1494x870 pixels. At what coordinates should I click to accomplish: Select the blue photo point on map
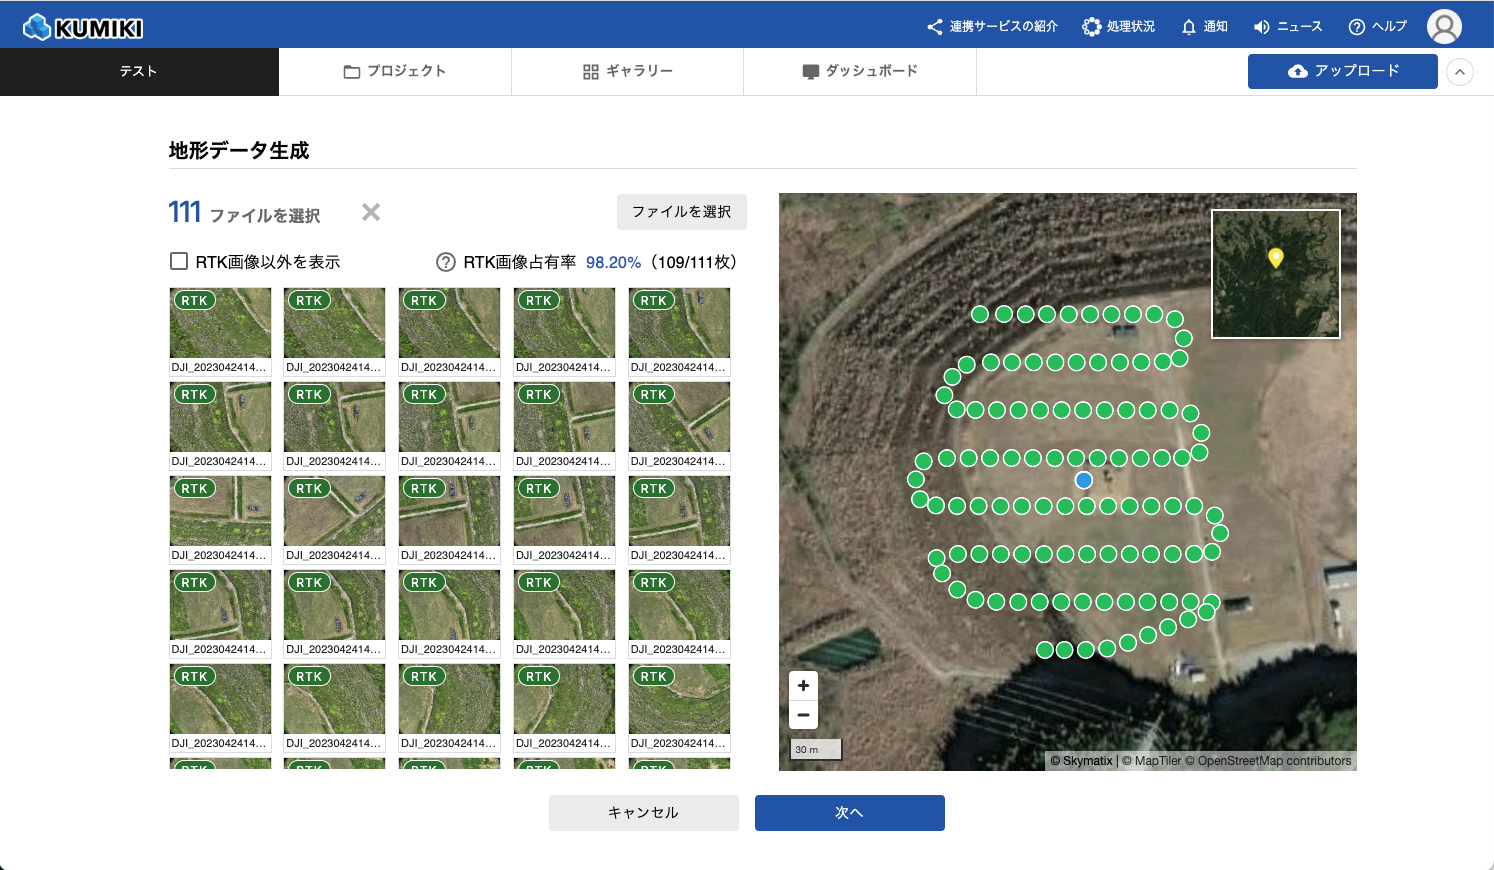(x=1083, y=481)
